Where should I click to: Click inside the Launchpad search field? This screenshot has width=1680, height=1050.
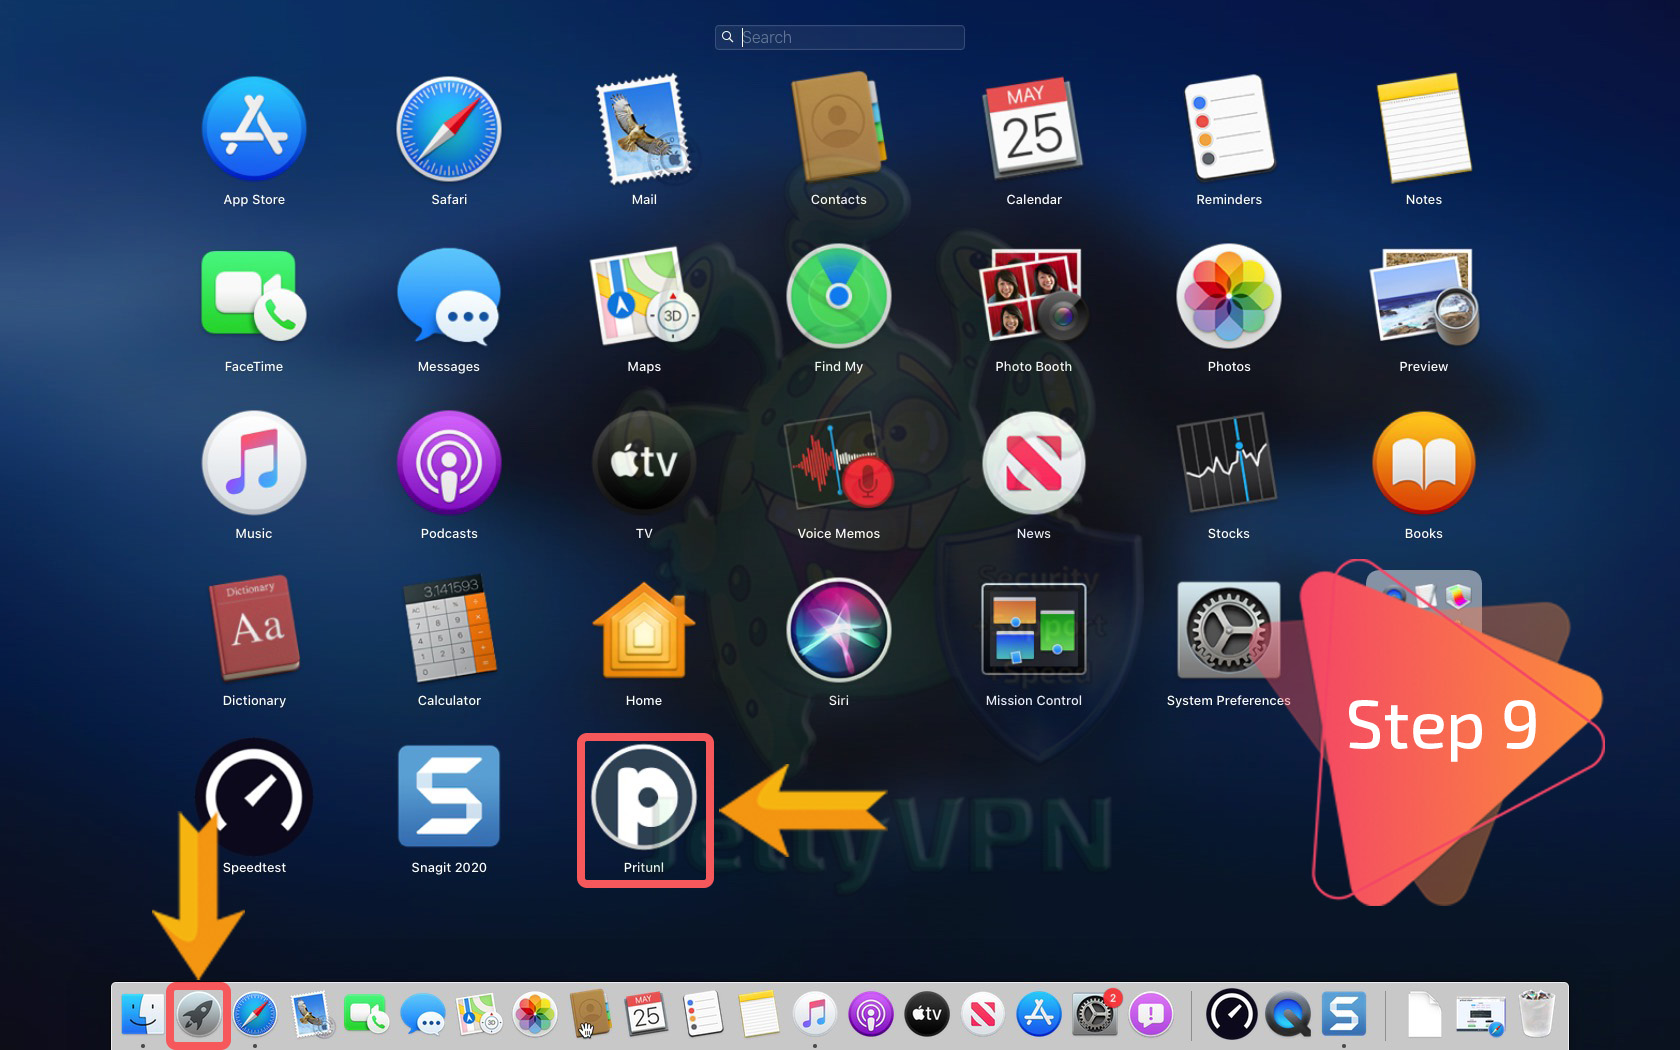(x=840, y=37)
